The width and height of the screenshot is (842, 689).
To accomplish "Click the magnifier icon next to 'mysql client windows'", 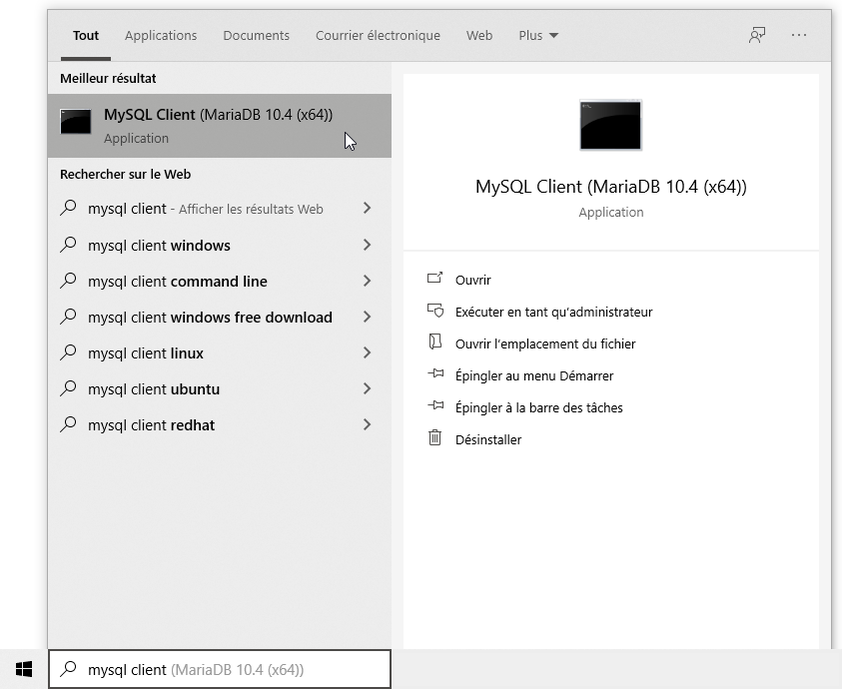I will (68, 244).
